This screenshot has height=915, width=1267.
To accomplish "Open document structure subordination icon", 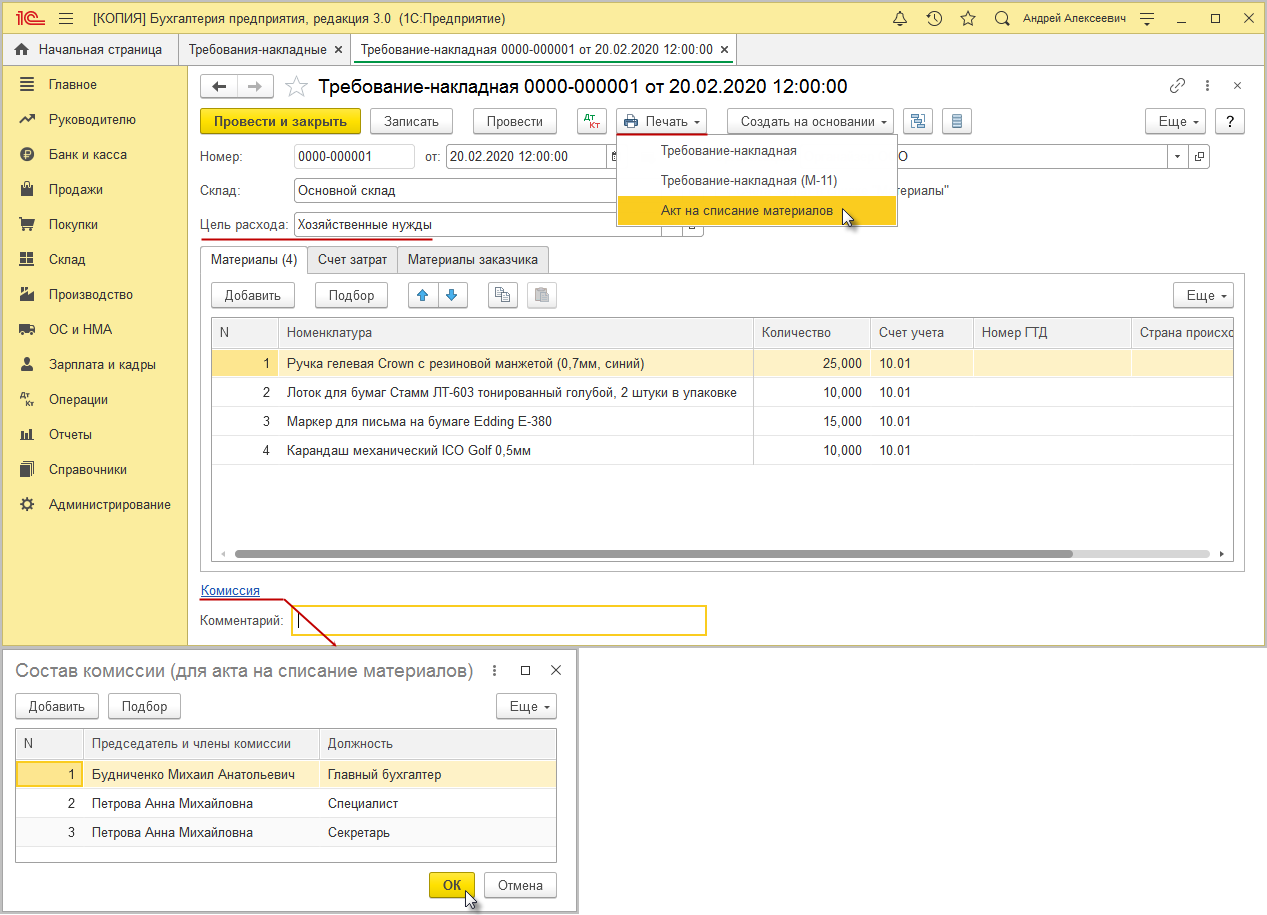I will 918,122.
